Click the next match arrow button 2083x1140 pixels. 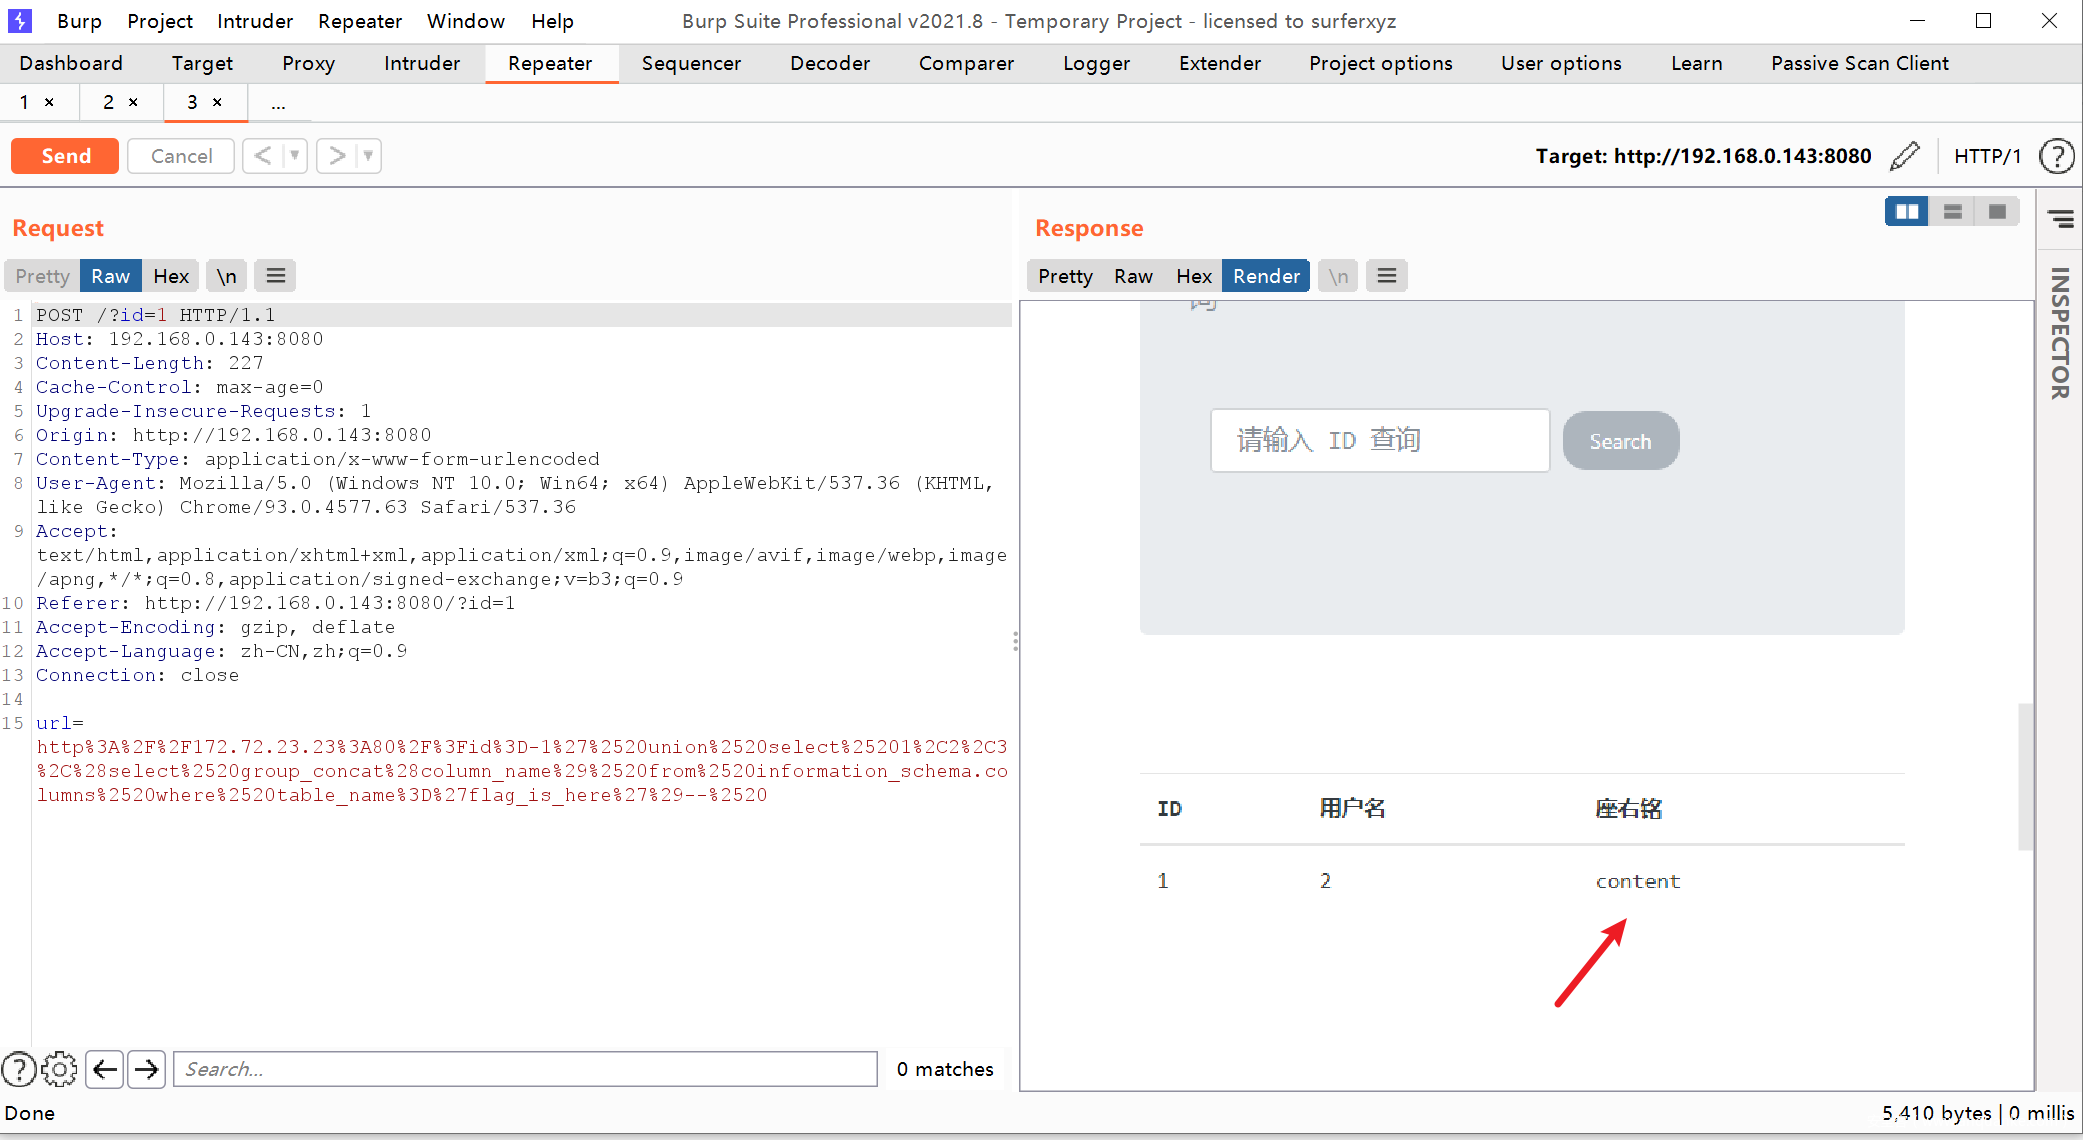point(147,1069)
